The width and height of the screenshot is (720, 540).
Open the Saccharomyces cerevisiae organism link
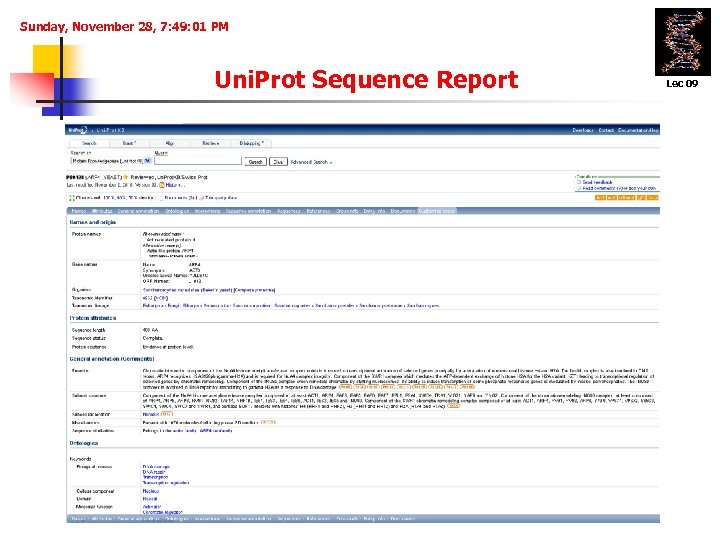point(187,290)
